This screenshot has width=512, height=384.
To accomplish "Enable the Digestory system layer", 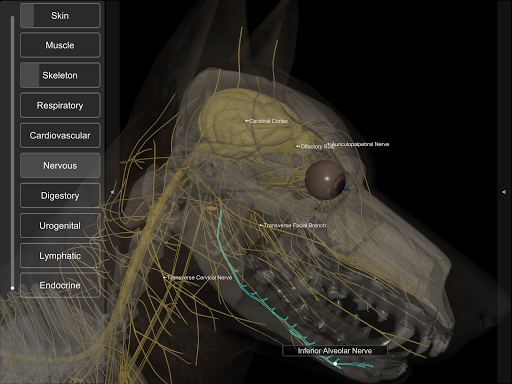I will 60,195.
